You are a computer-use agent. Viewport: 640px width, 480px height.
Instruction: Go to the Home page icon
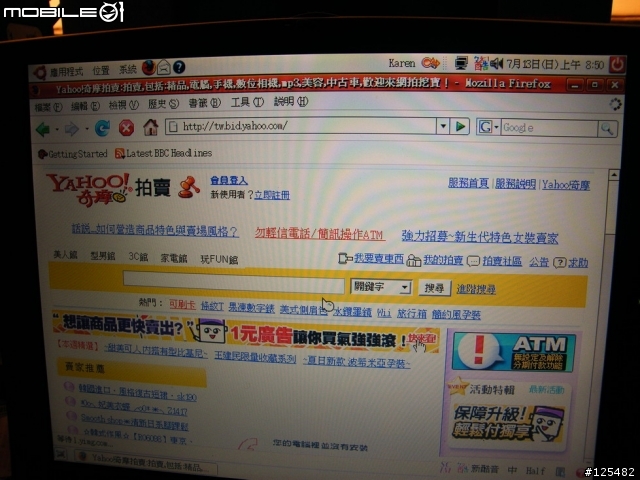(x=151, y=127)
